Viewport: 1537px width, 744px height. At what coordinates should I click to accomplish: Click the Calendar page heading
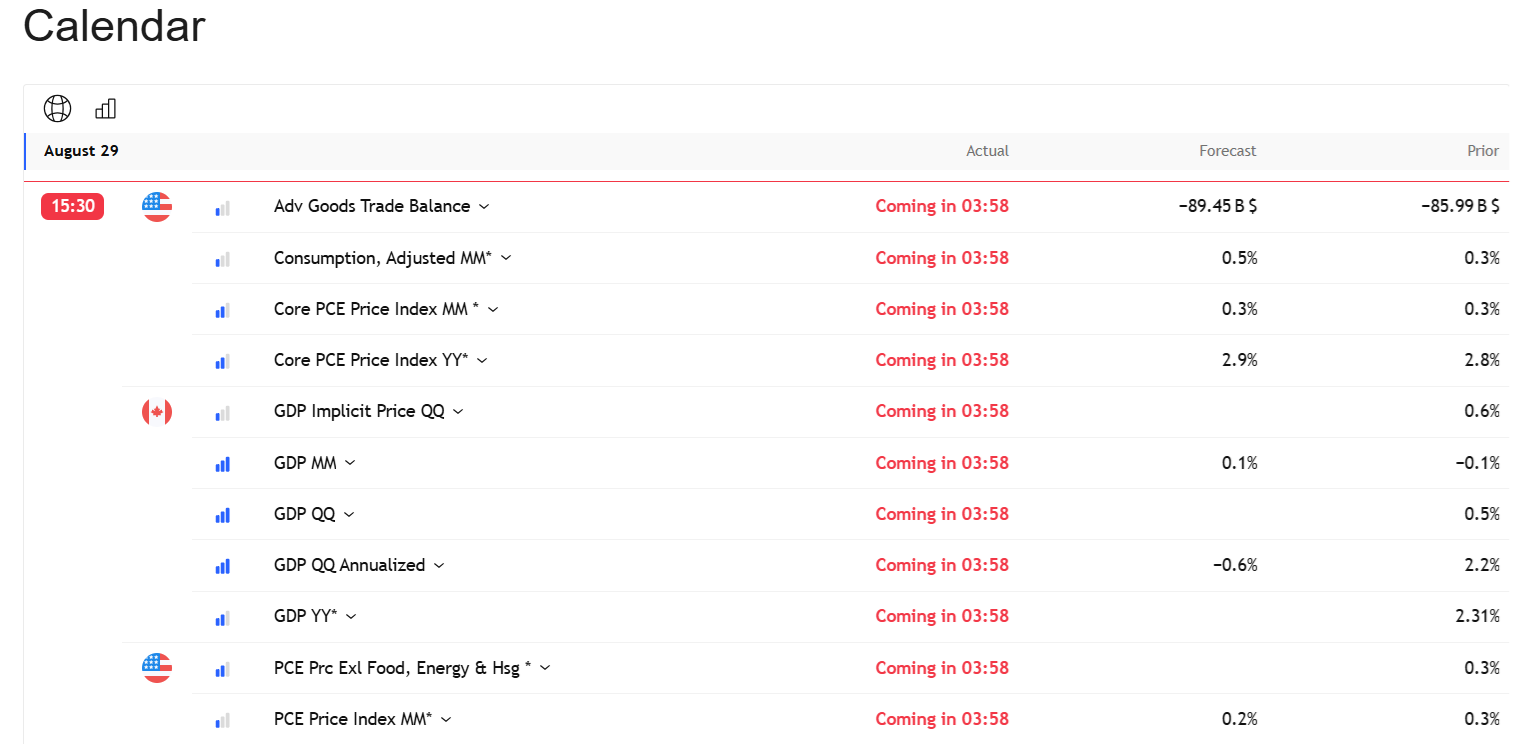[114, 26]
